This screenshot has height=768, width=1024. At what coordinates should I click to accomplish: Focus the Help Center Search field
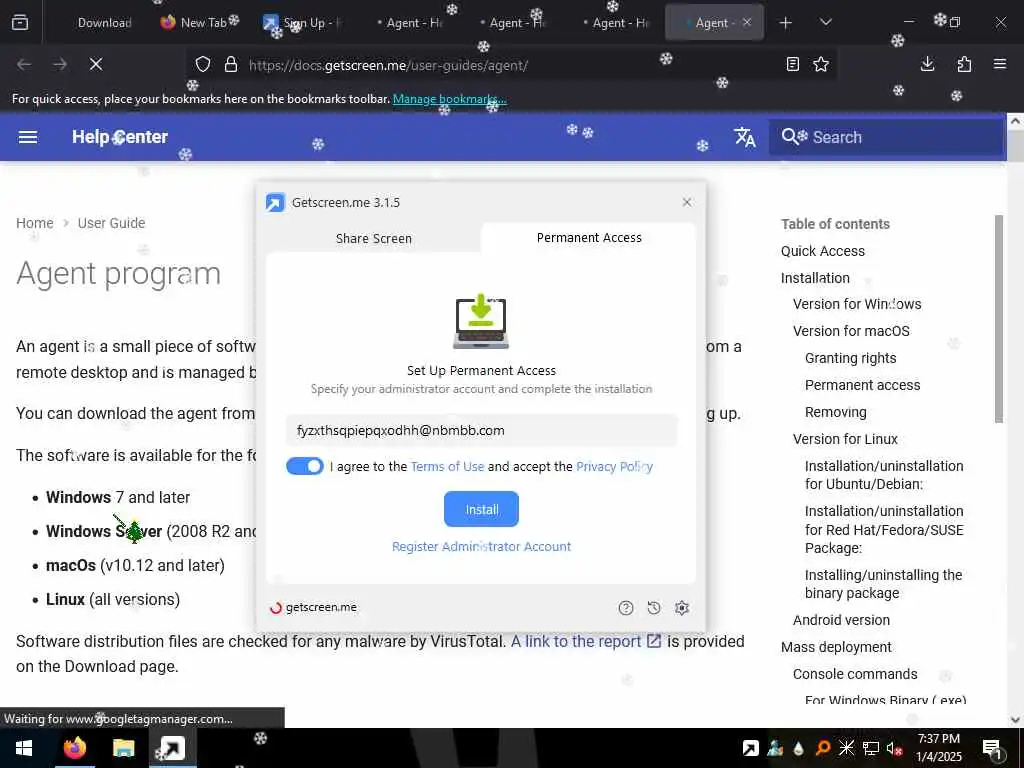click(886, 137)
